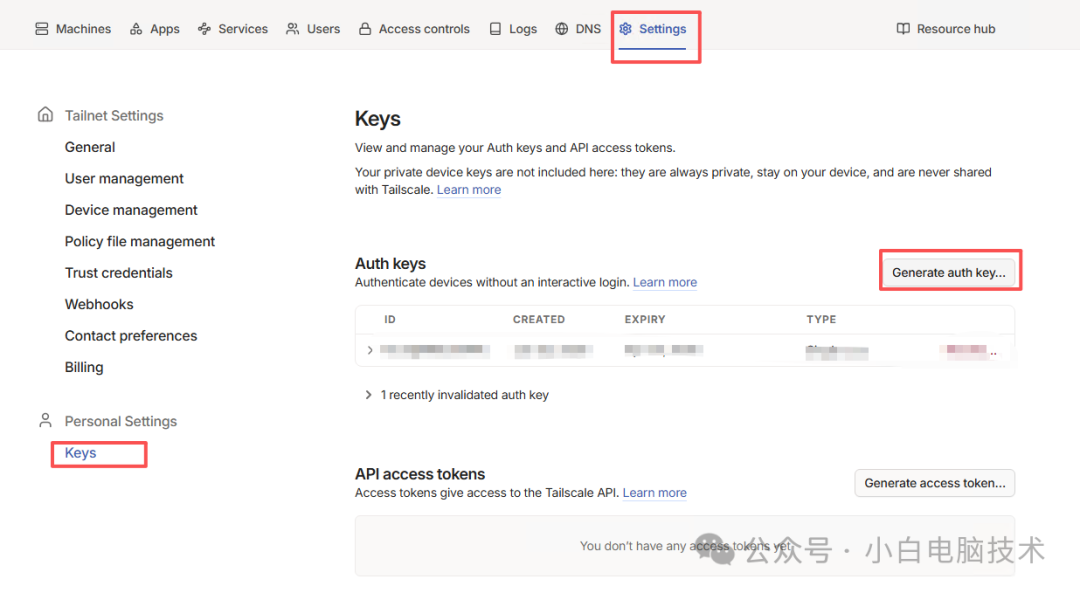
Task: Click the CREATED column header
Action: click(x=539, y=320)
